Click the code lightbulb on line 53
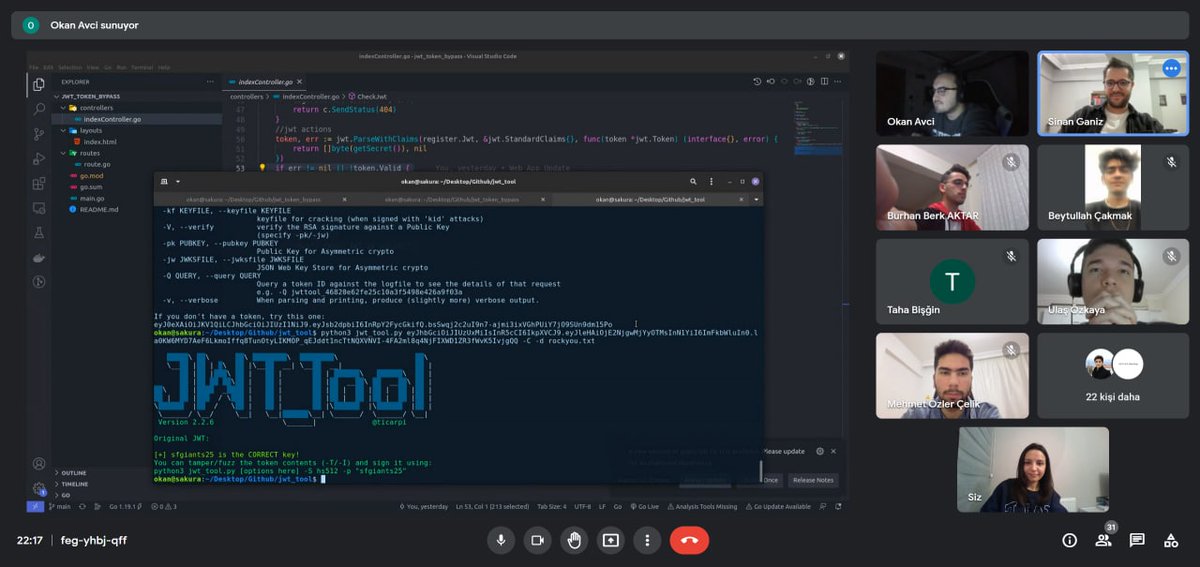The width and height of the screenshot is (1200, 567). [262, 167]
